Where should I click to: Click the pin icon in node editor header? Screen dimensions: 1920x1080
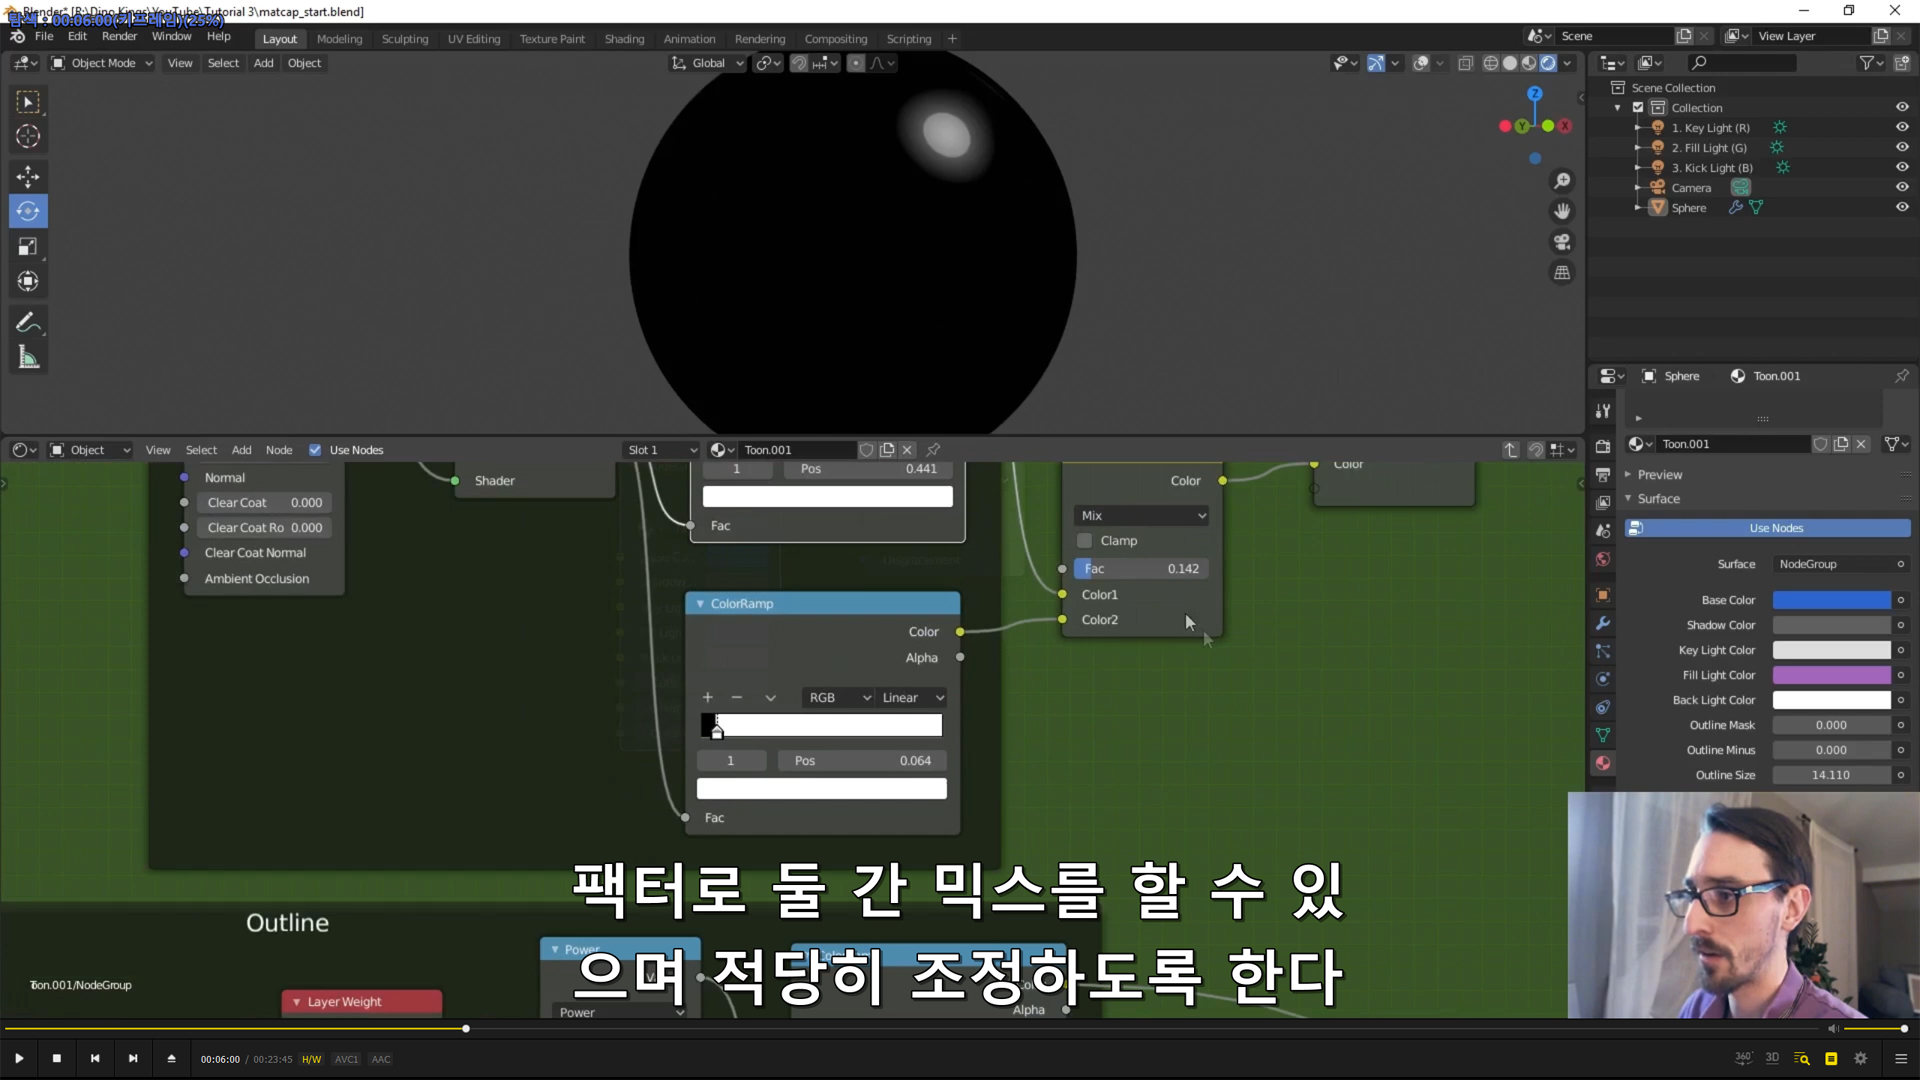coord(933,450)
